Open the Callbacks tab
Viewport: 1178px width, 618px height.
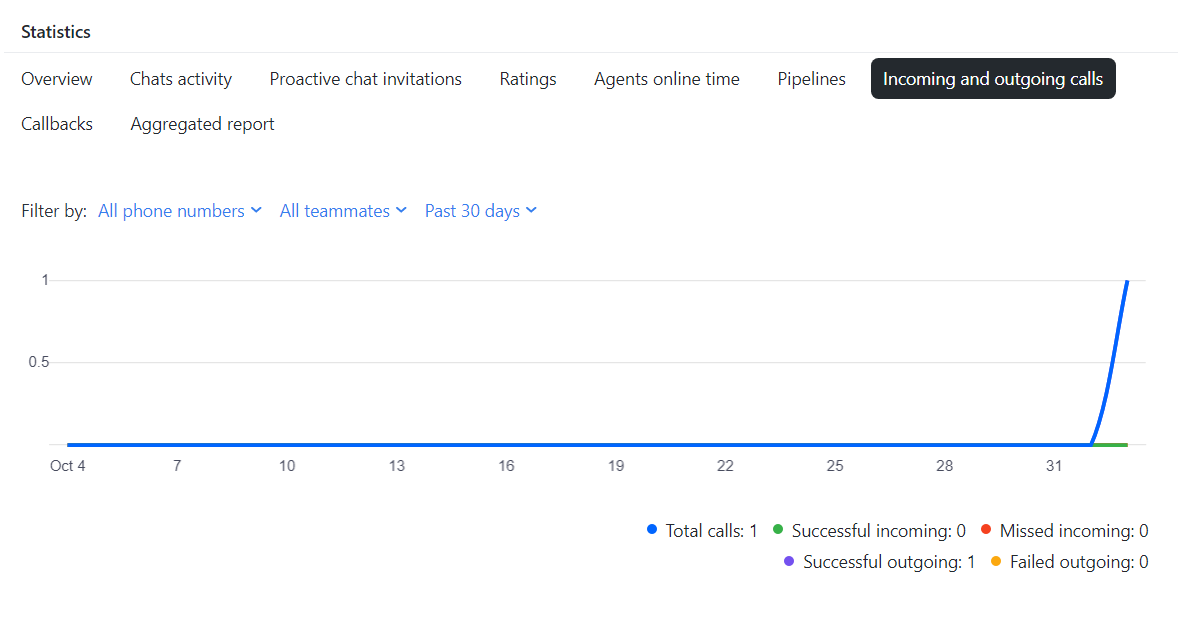(x=57, y=124)
